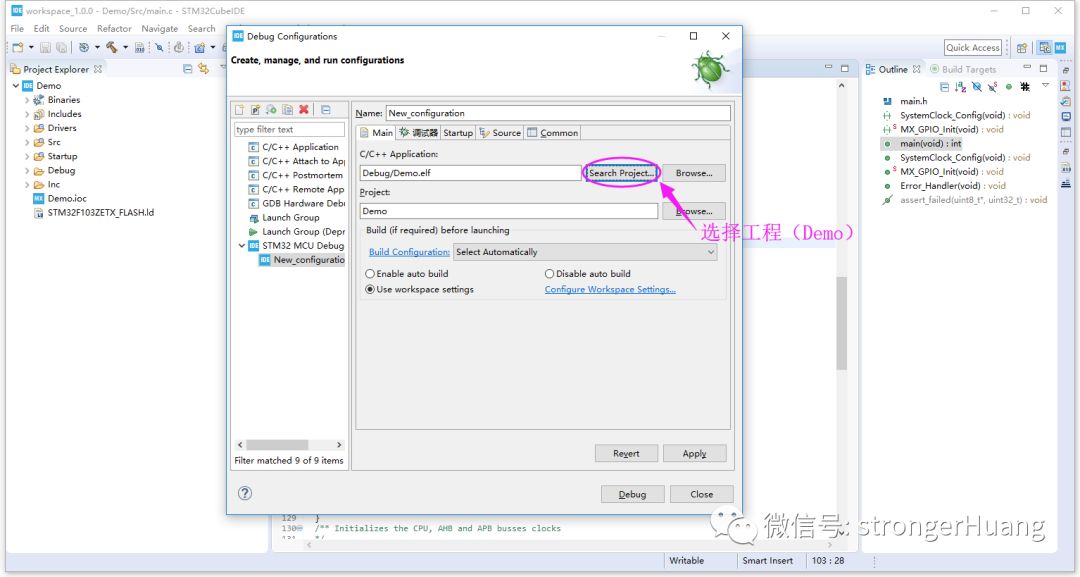Screen dimensions: 1080x577
Task: Switch to the Startup tab
Action: click(457, 133)
